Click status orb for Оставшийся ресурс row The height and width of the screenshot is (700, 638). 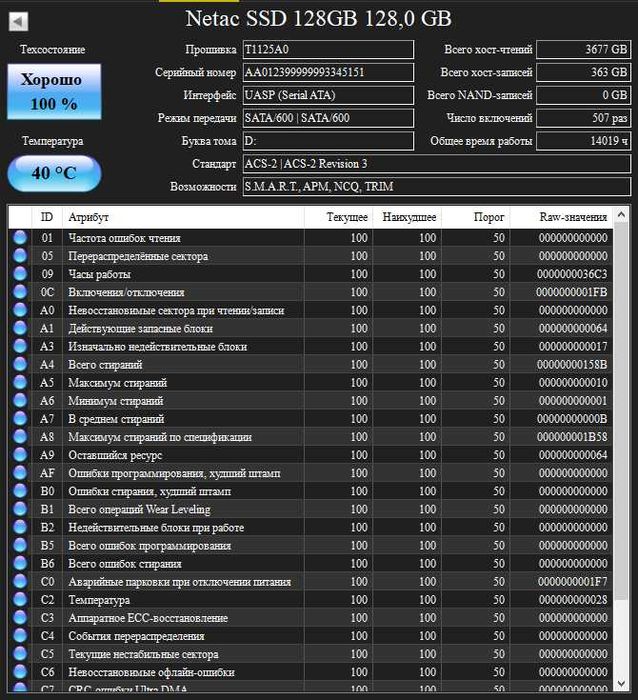click(x=20, y=454)
